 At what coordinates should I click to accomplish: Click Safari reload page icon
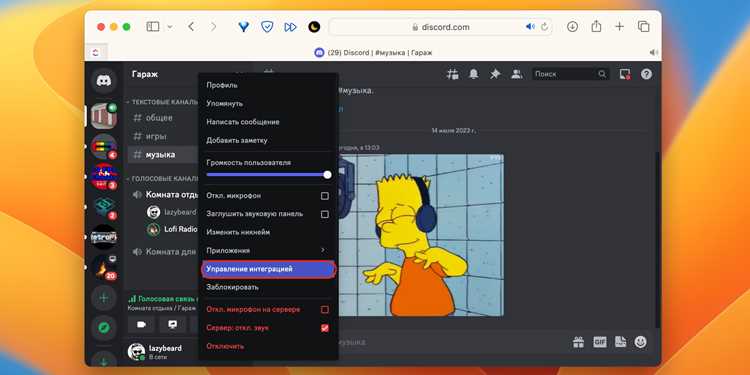[544, 27]
